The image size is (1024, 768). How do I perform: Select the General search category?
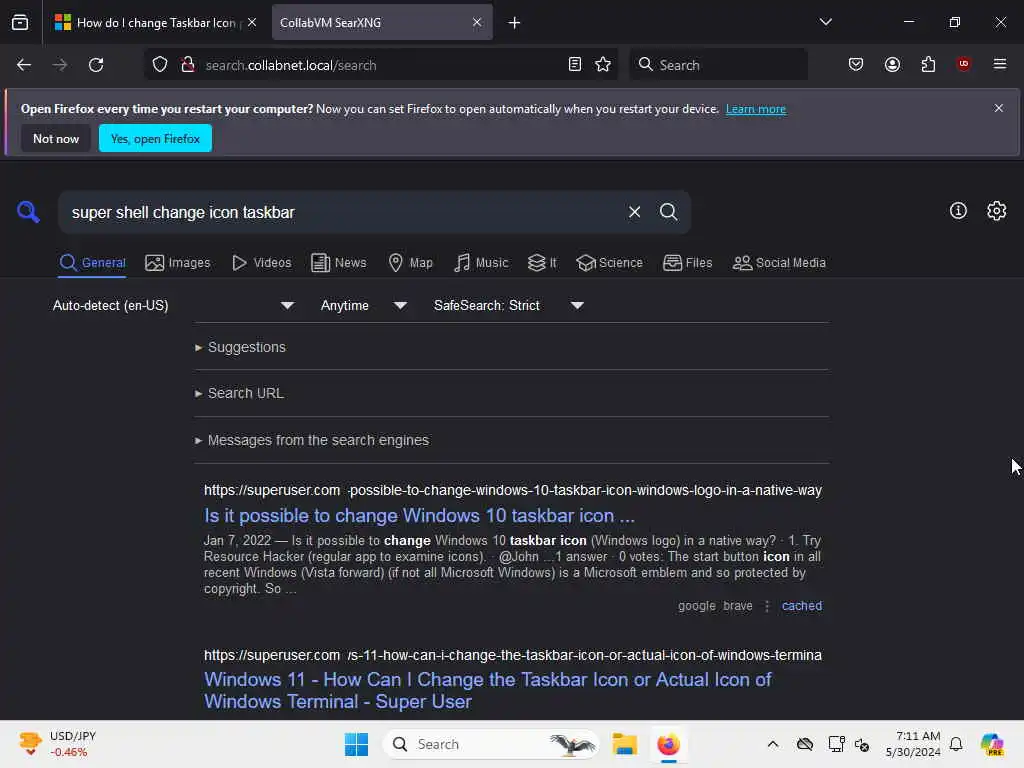(92, 263)
